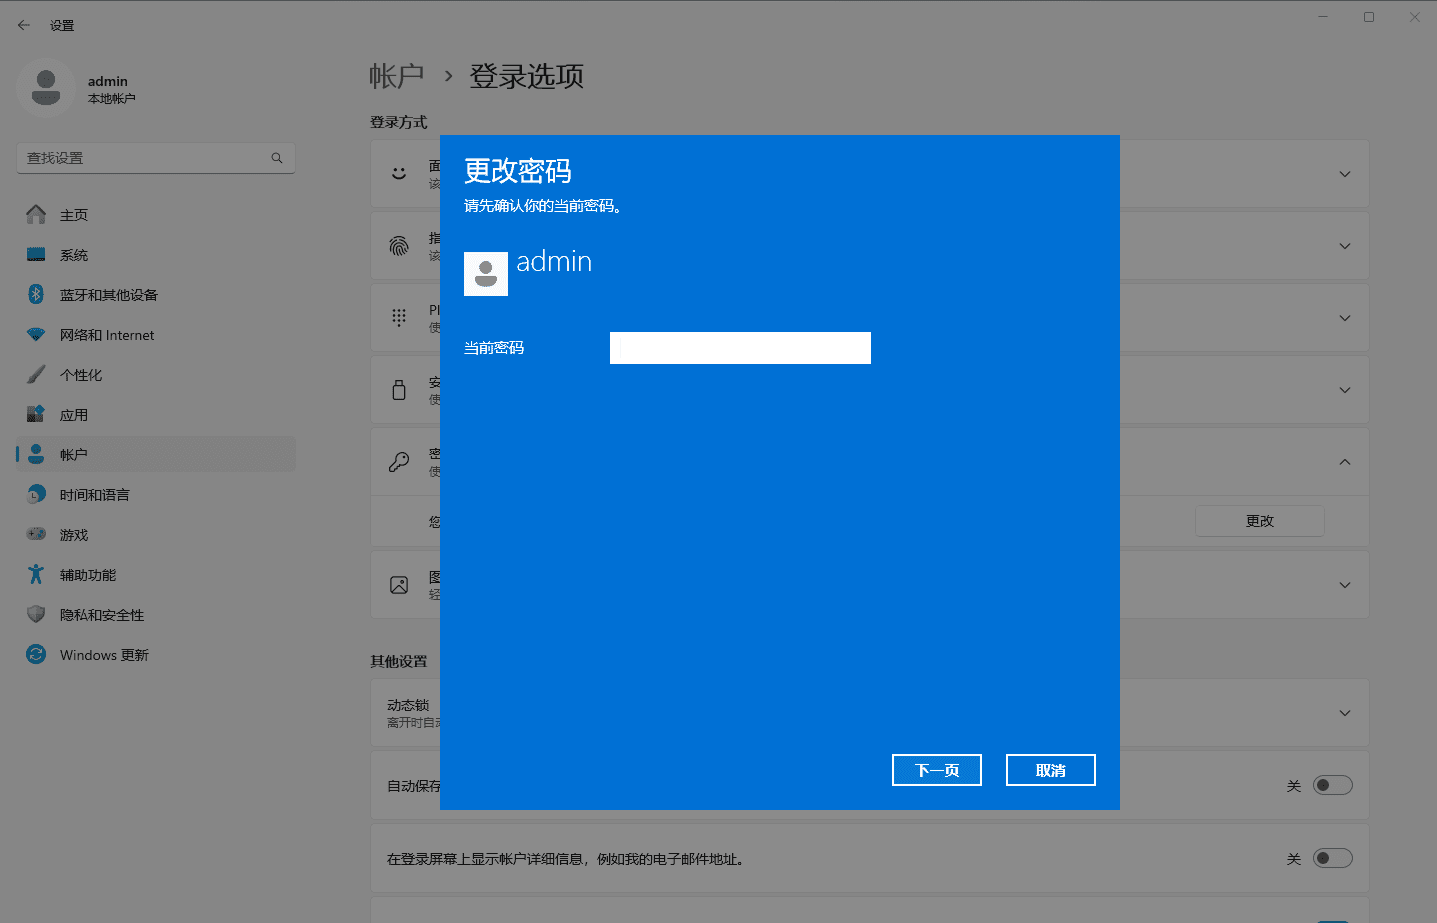Screen dimensions: 1437x923
Task: Click the Windows 更新 refresh icon
Action: [36, 654]
